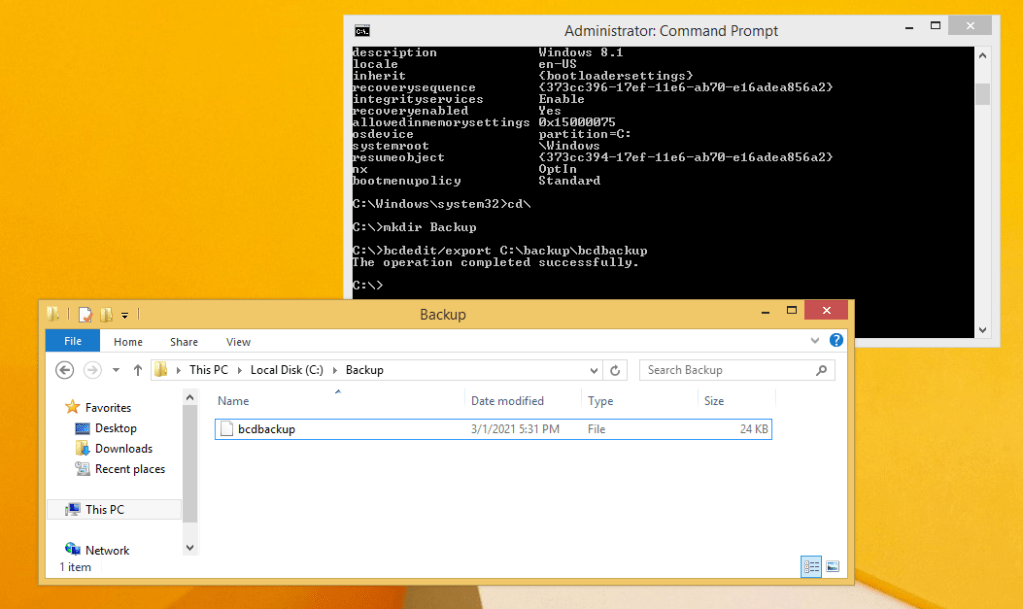Click the Backup window folder icon in title bar

click(53, 315)
